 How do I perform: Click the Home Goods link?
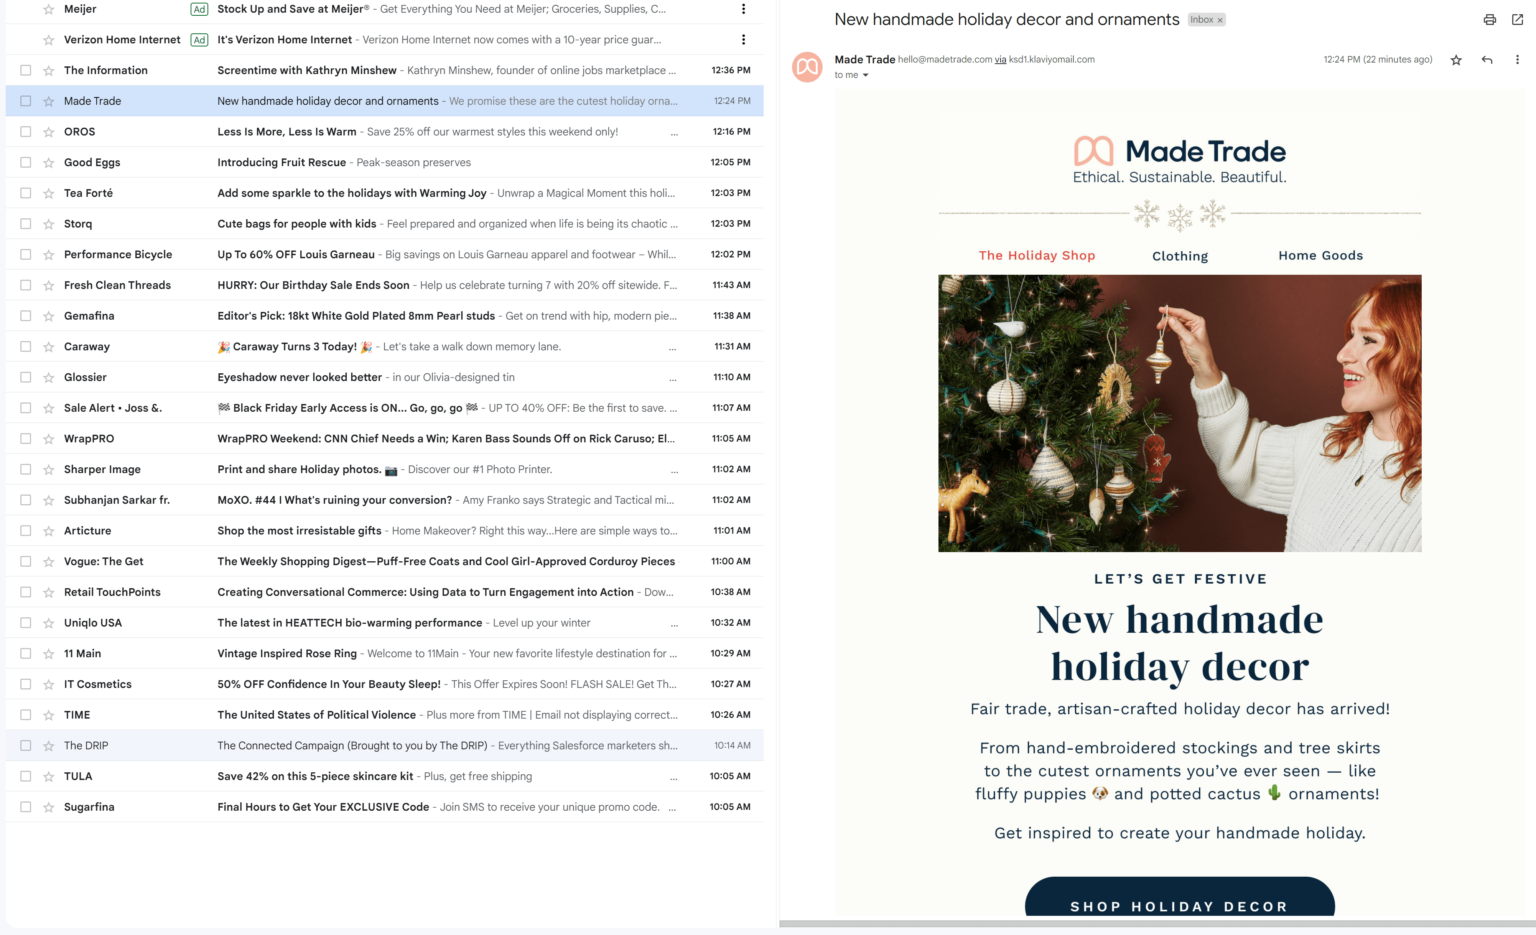coord(1319,255)
